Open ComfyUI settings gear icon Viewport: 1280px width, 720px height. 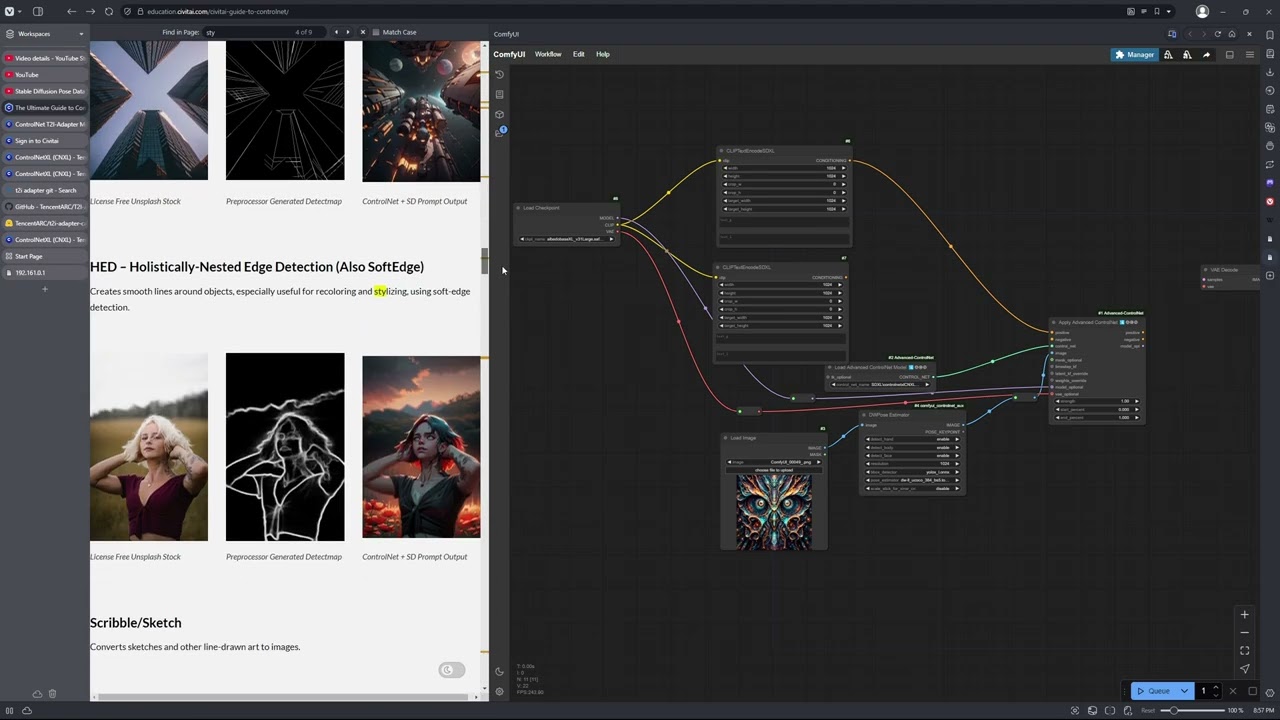pyautogui.click(x=500, y=691)
